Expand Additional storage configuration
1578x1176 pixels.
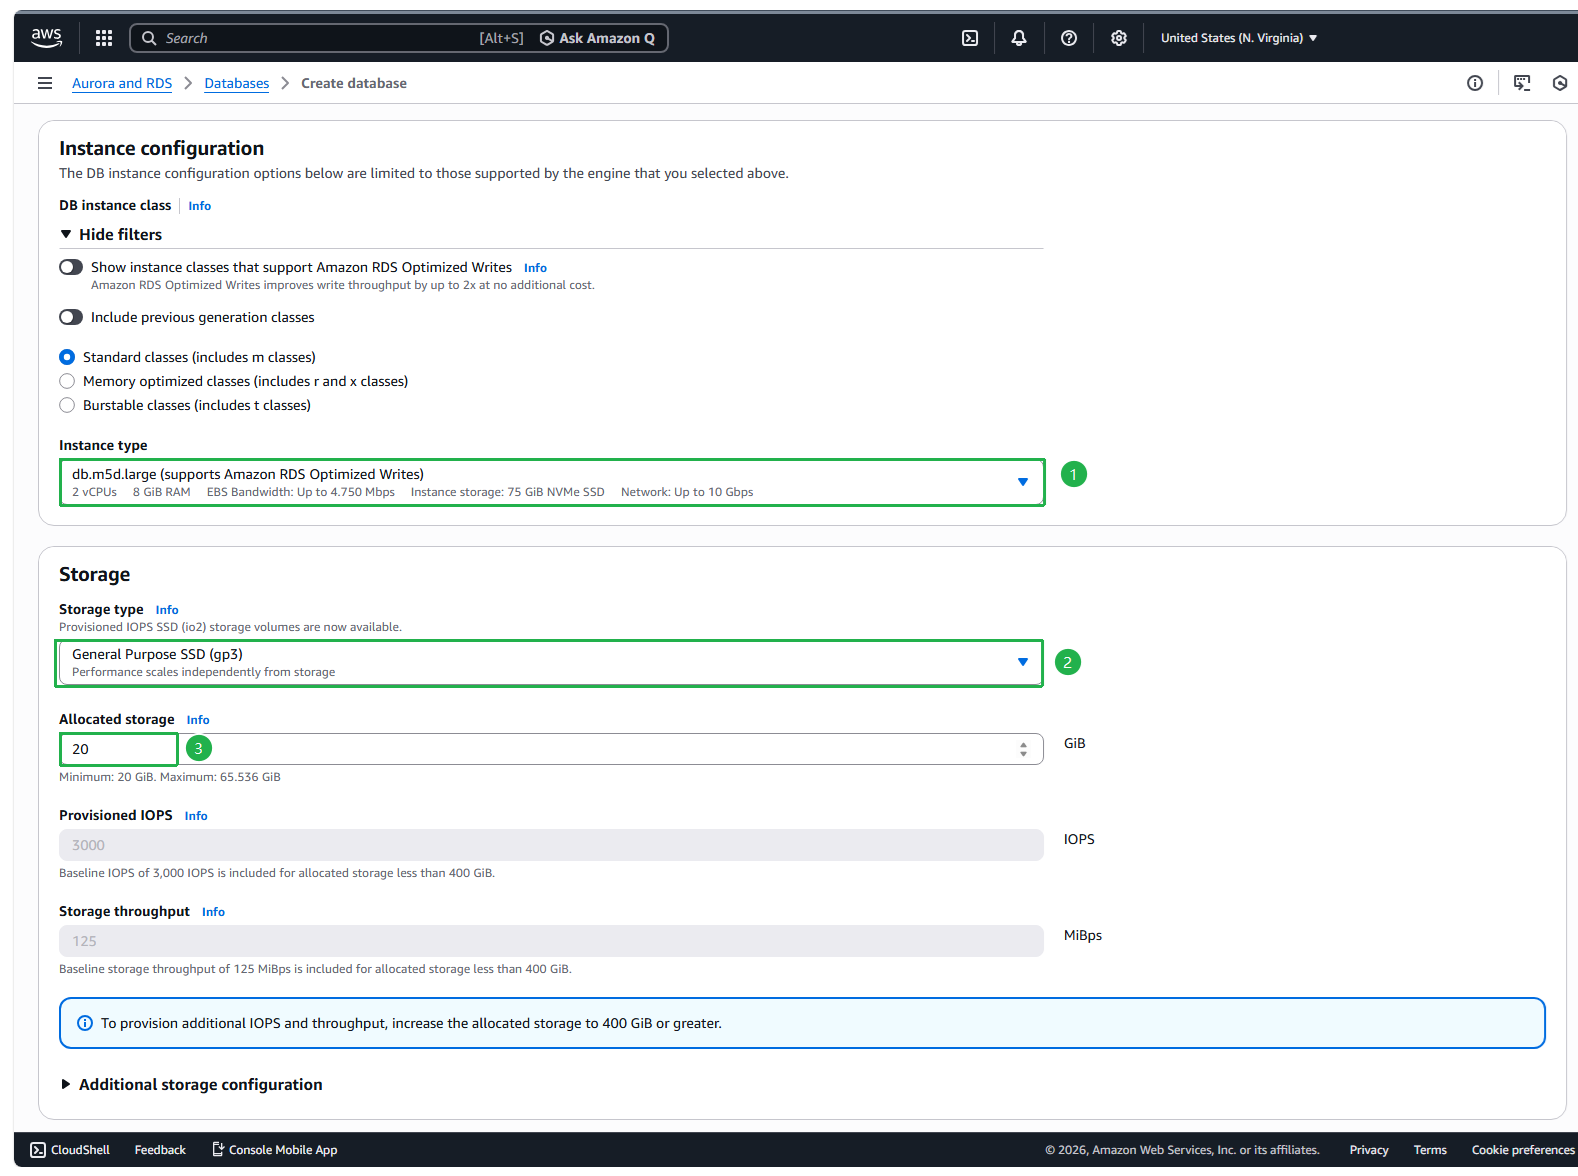pyautogui.click(x=191, y=1085)
